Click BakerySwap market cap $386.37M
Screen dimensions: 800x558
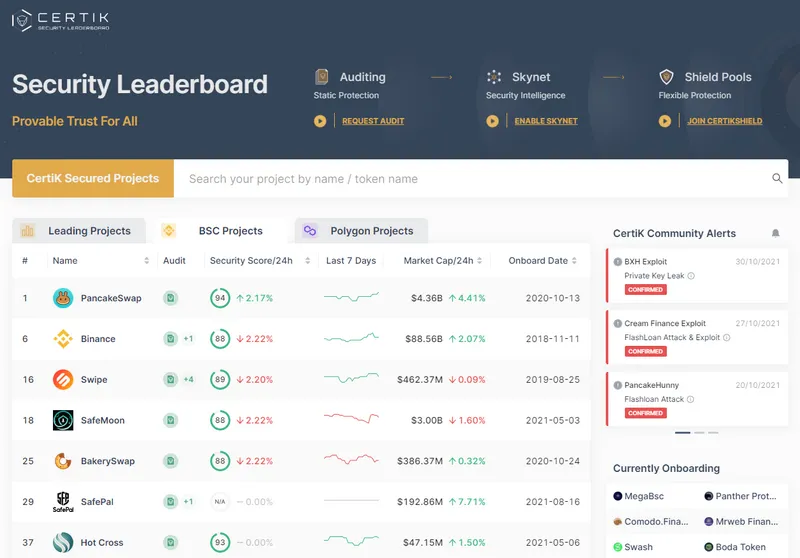[x=420, y=462]
